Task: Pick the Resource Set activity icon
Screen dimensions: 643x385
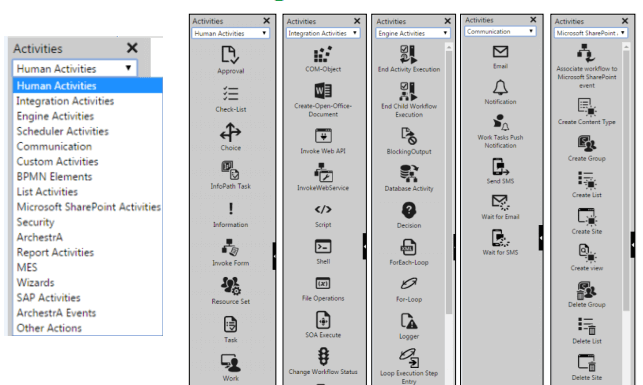Action: pyautogui.click(x=230, y=286)
